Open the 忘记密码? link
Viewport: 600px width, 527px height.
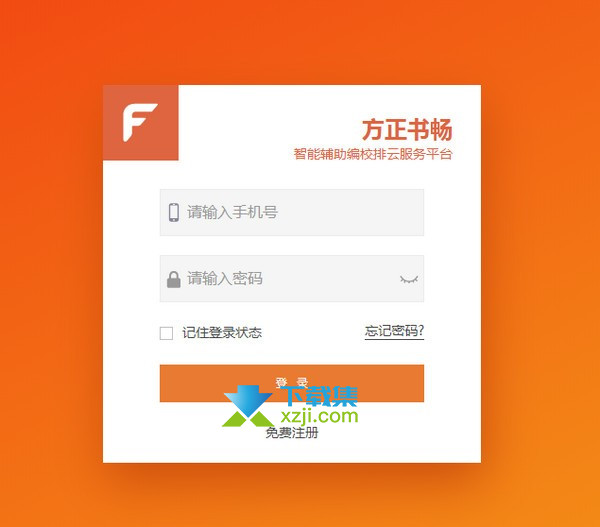(394, 331)
